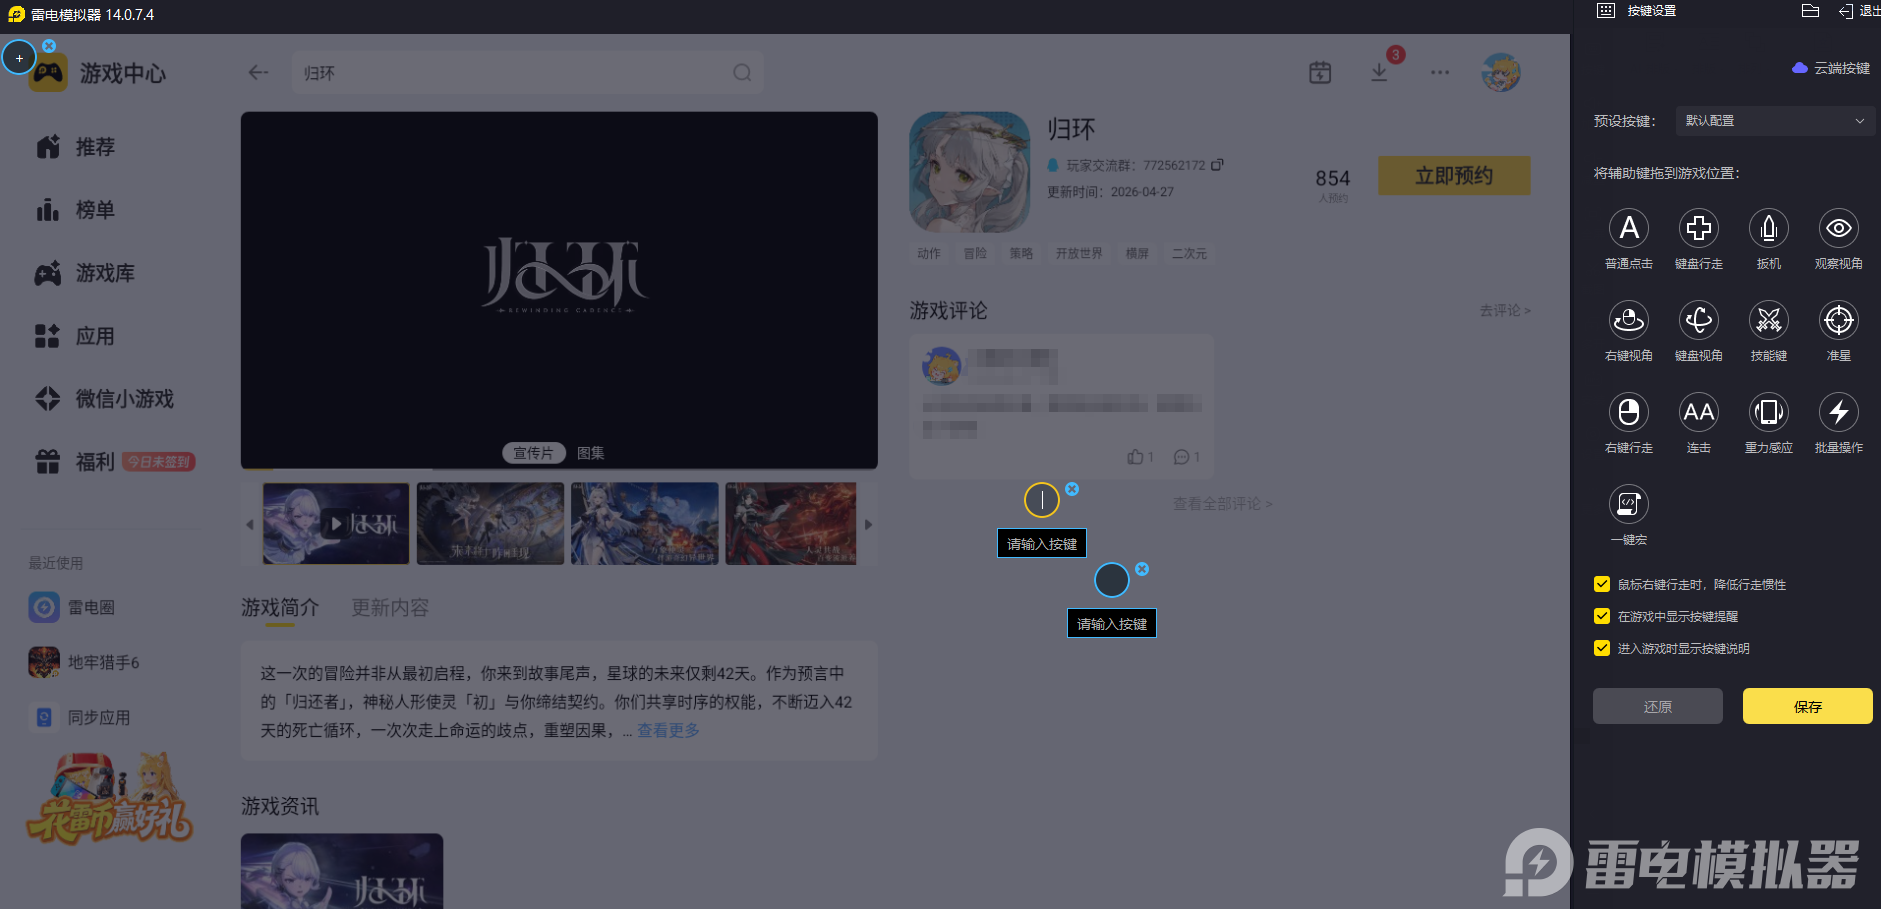The height and width of the screenshot is (909, 1881).
Task: Expand description via 查看更多
Action: click(x=668, y=731)
